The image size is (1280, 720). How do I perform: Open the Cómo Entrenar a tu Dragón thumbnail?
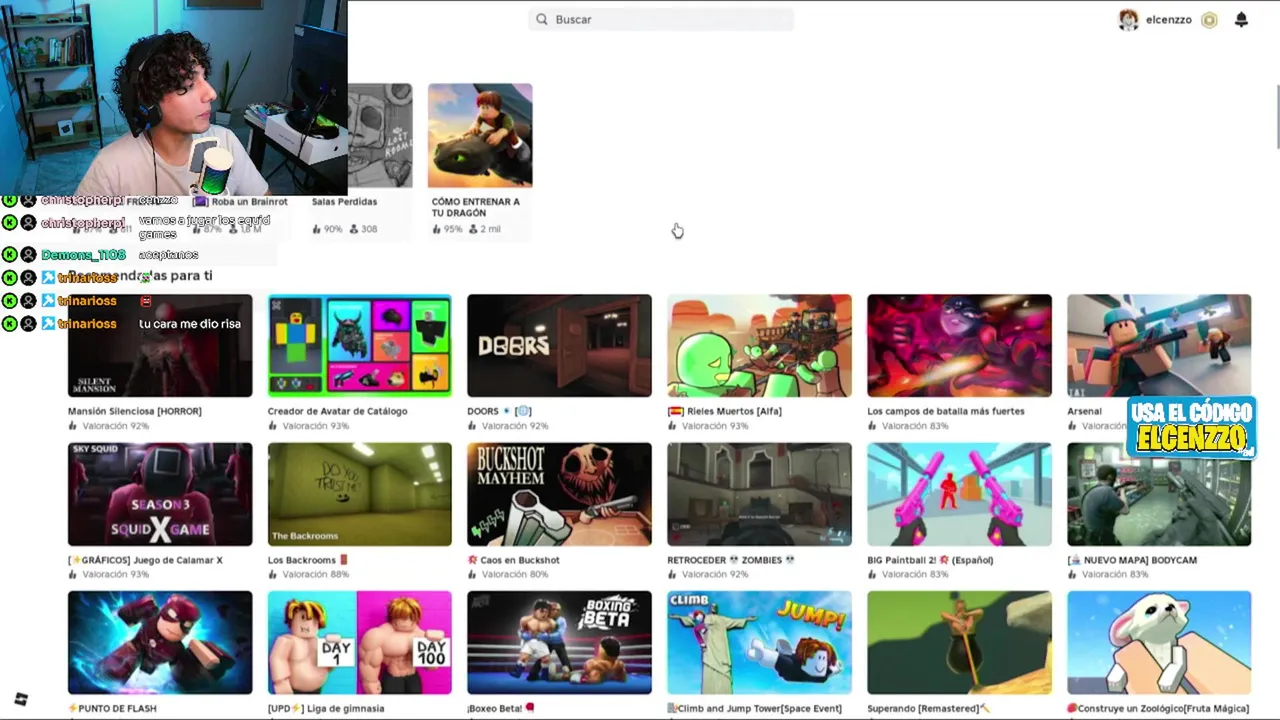pyautogui.click(x=480, y=135)
